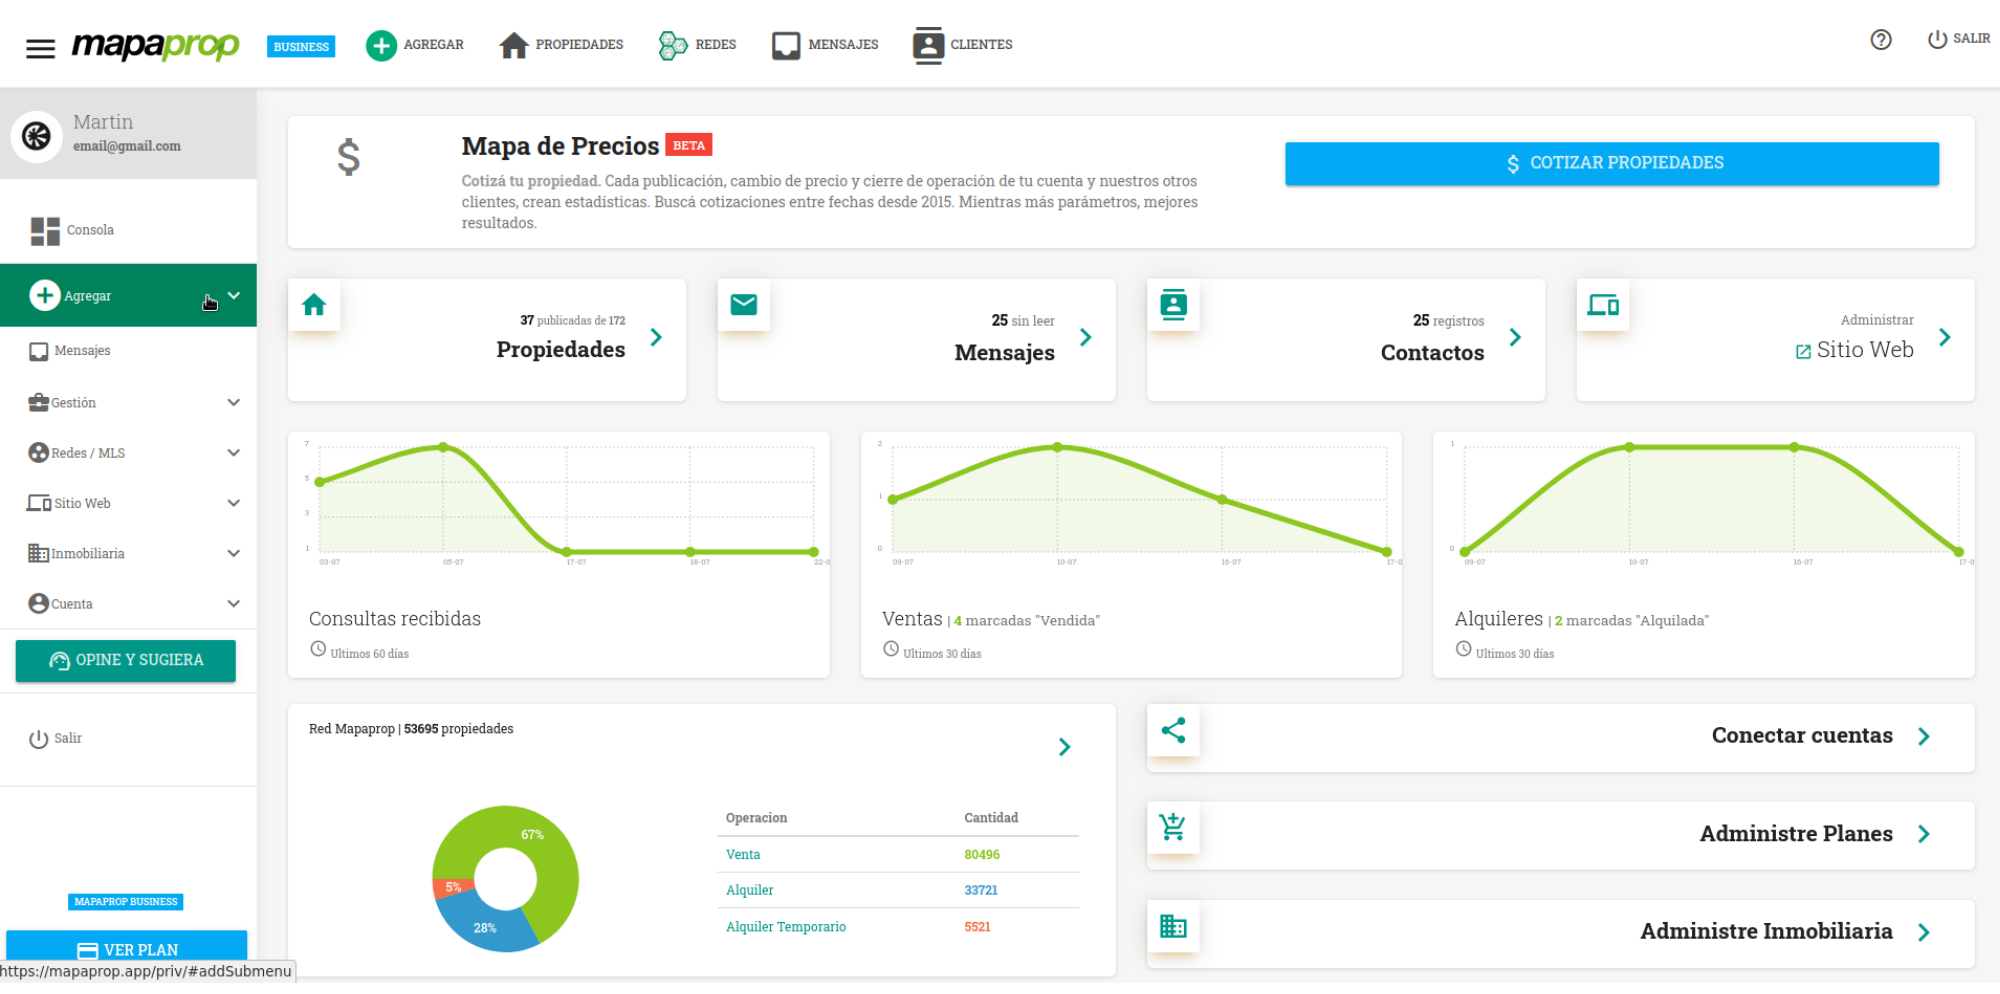The image size is (2000, 994).
Task: Open the hamburger menu icon
Action: (40, 48)
